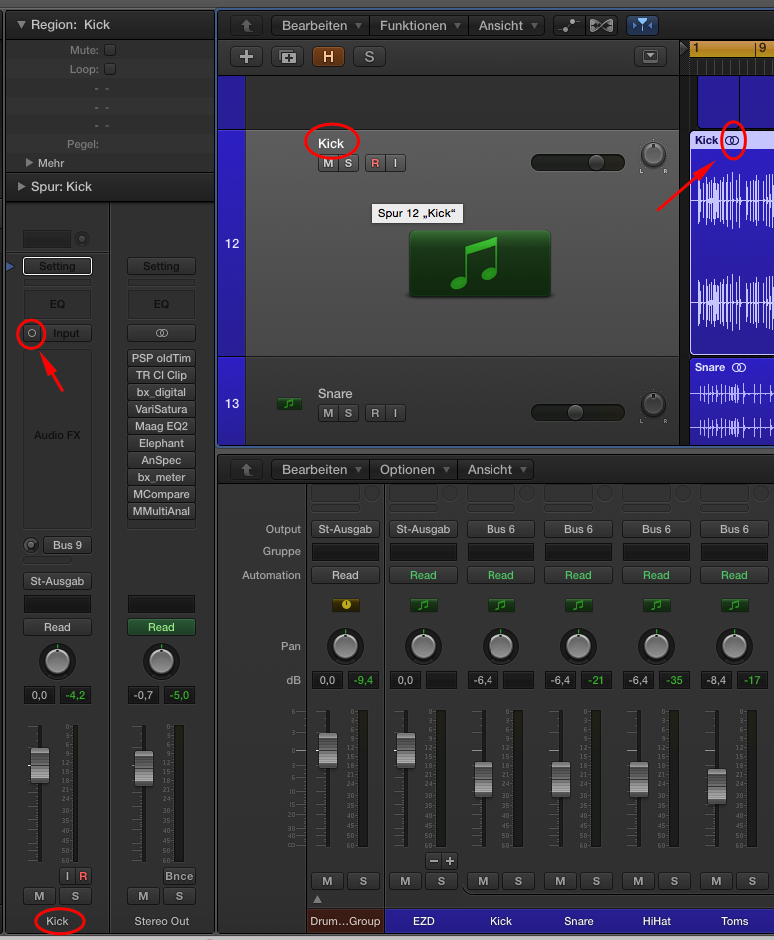Screen dimensions: 774x940
Task: Toggle input monitoring on Kick track header
Action: pos(396,163)
